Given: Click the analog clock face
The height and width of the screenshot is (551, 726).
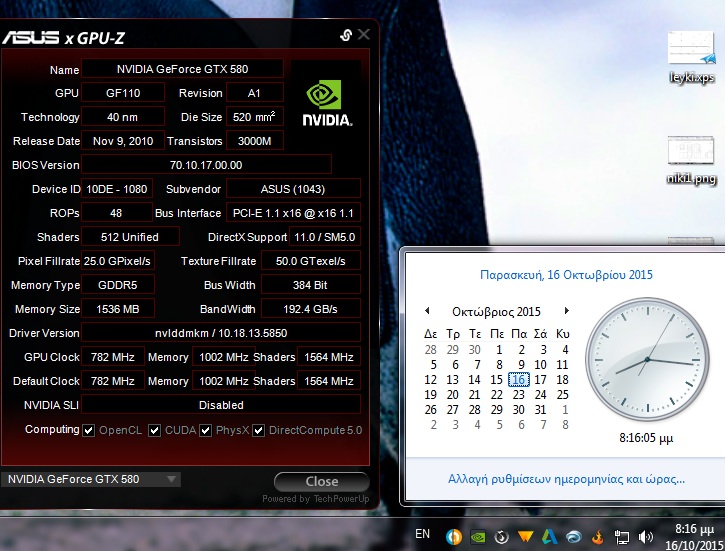Looking at the screenshot, I should (647, 359).
